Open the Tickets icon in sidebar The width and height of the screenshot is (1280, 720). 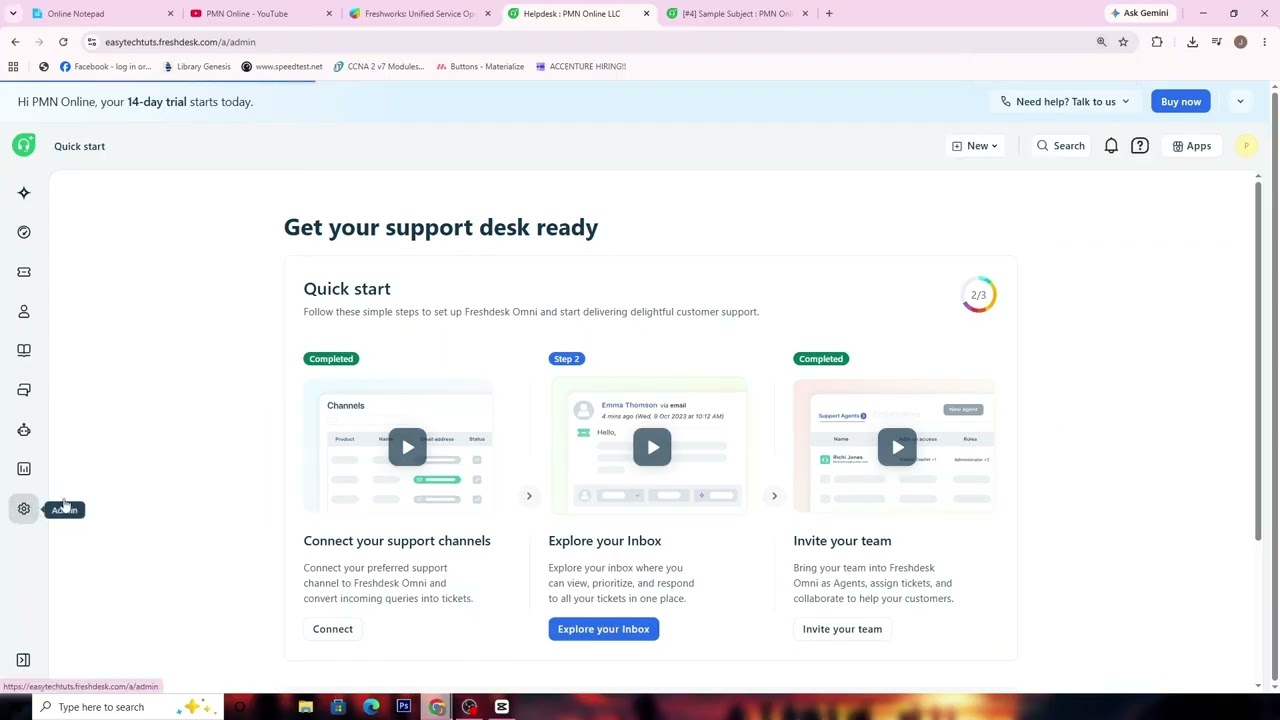click(24, 272)
